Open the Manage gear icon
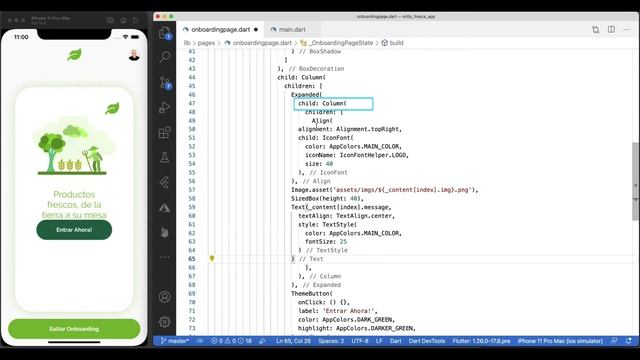Image resolution: width=640 pixels, height=360 pixels. 164,322
